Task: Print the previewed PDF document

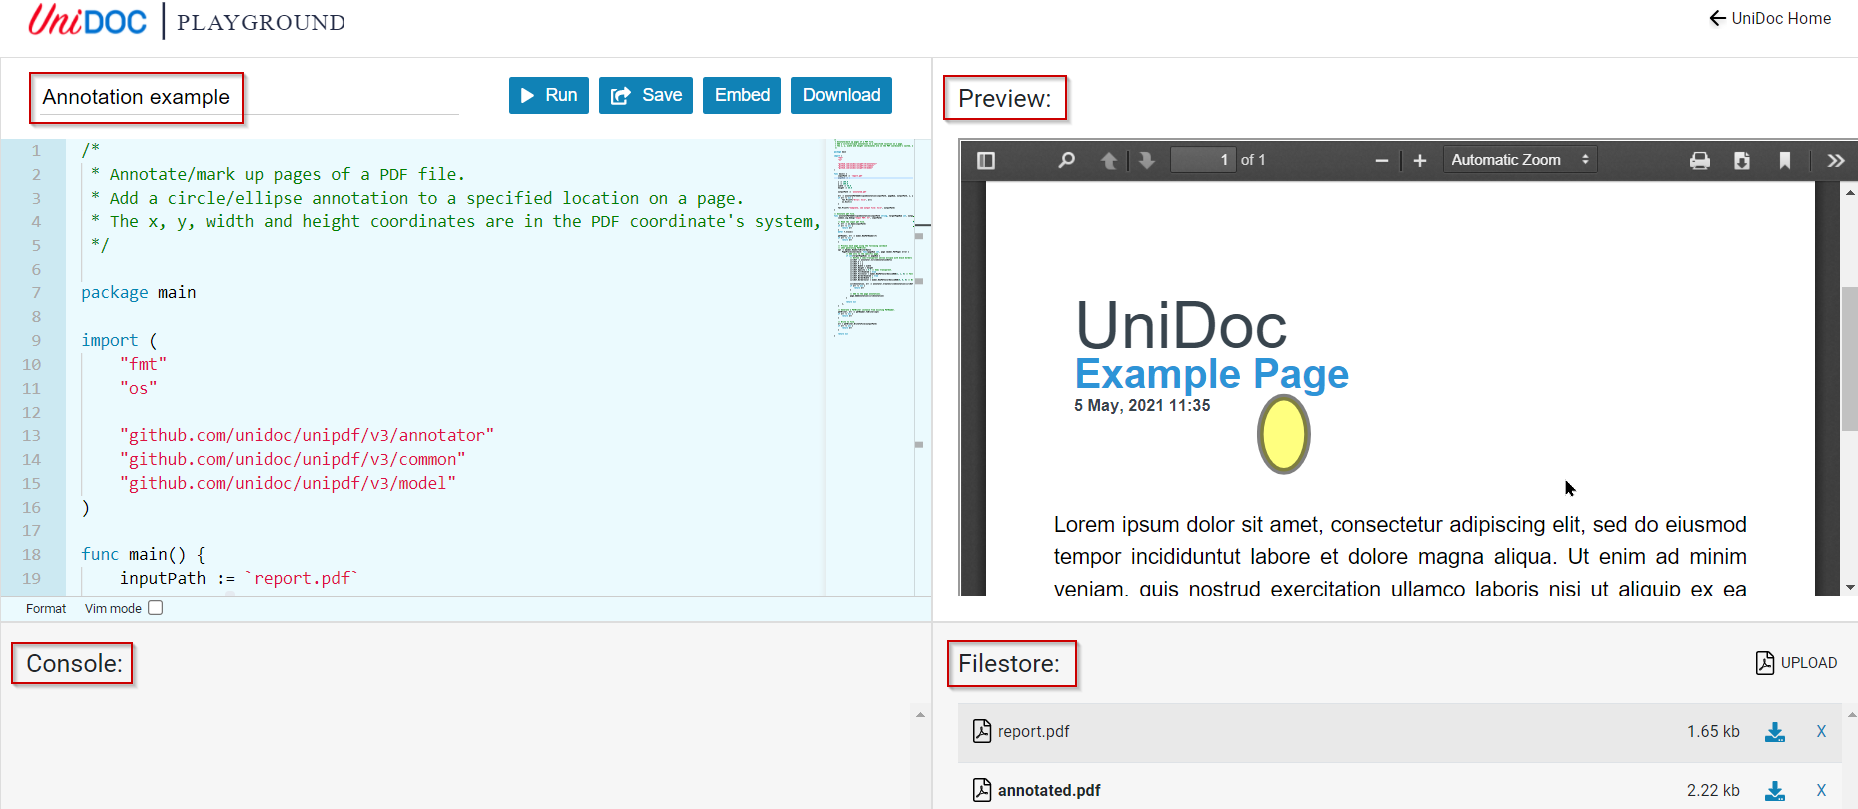Action: pyautogui.click(x=1699, y=160)
